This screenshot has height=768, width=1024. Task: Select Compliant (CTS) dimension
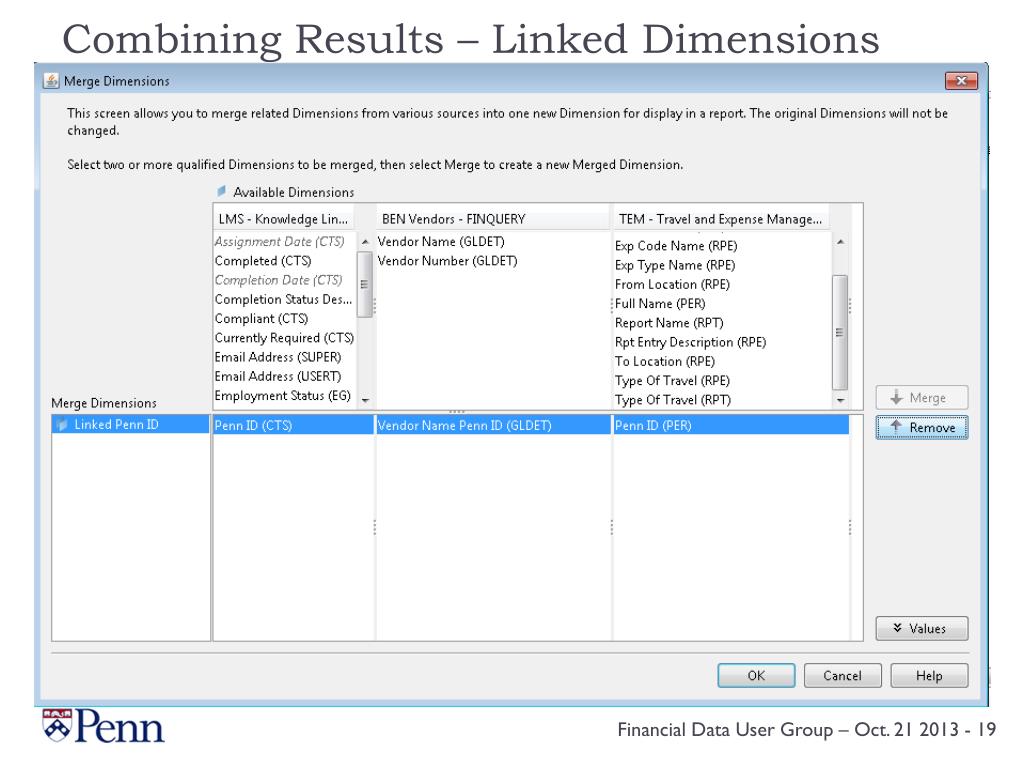(x=261, y=319)
